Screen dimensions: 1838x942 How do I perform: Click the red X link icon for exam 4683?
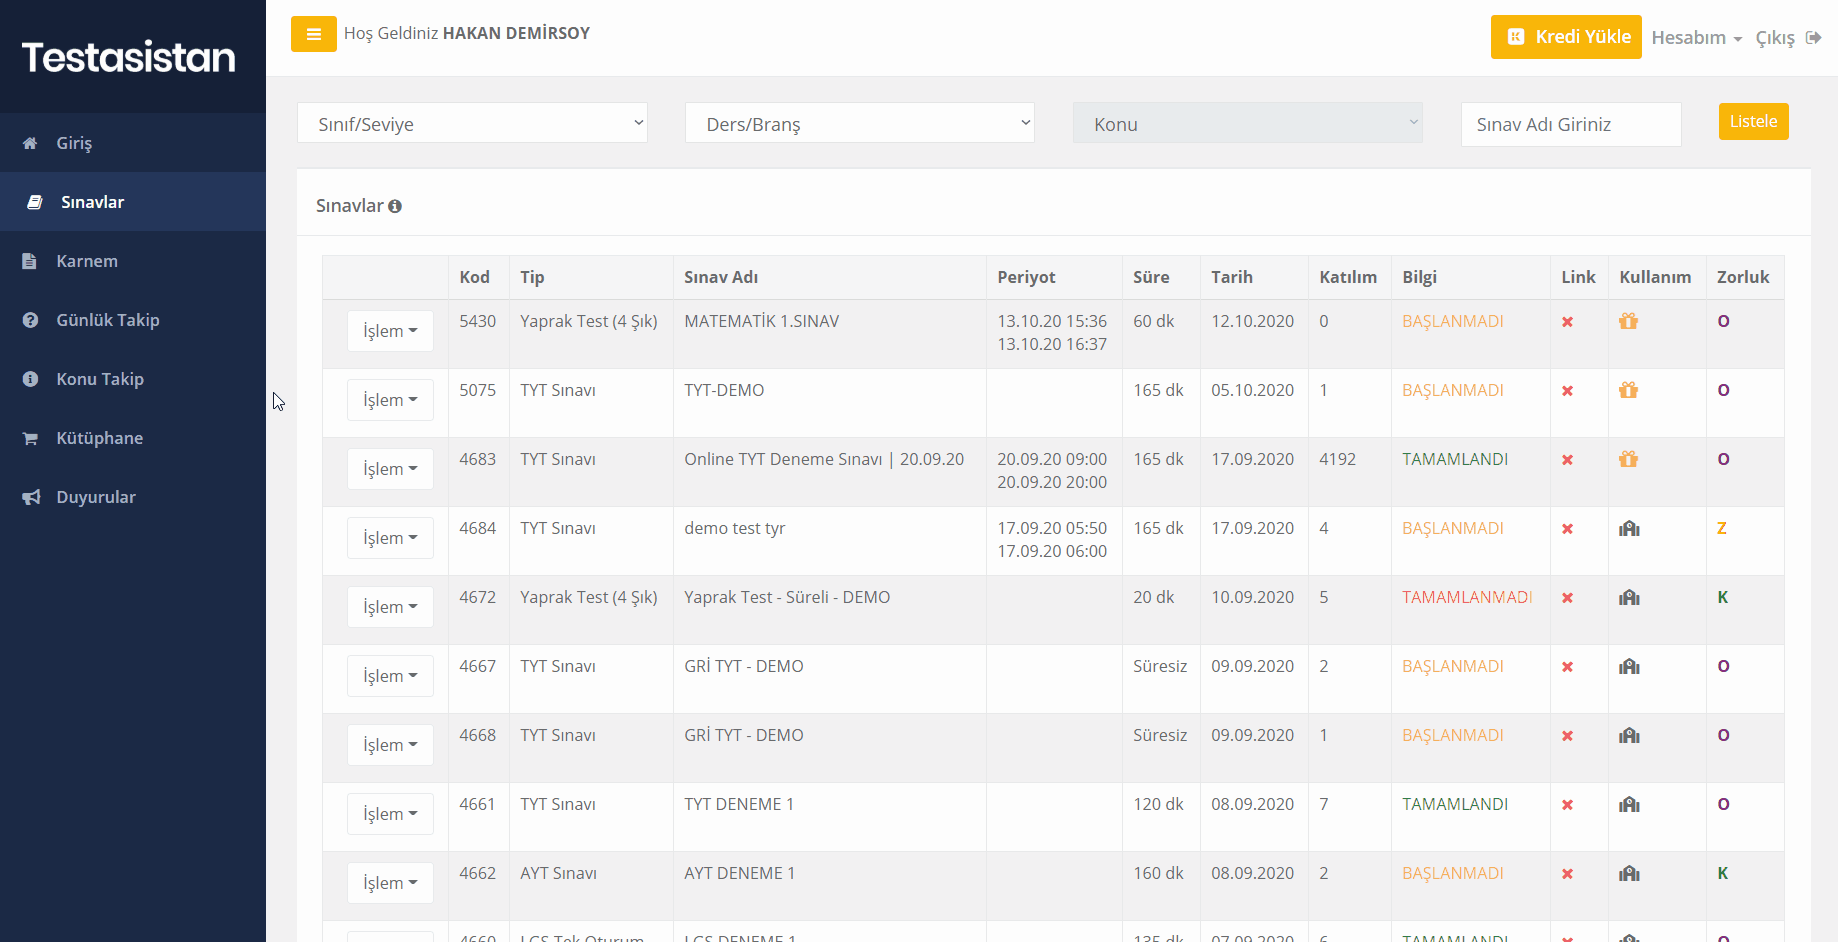(x=1567, y=460)
